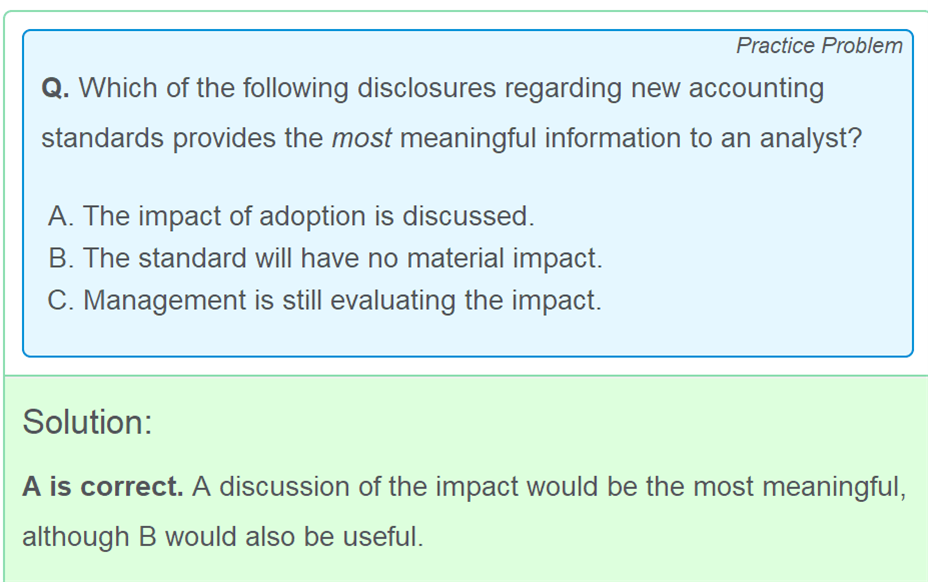Click the word meaningful, in the solution

(834, 487)
